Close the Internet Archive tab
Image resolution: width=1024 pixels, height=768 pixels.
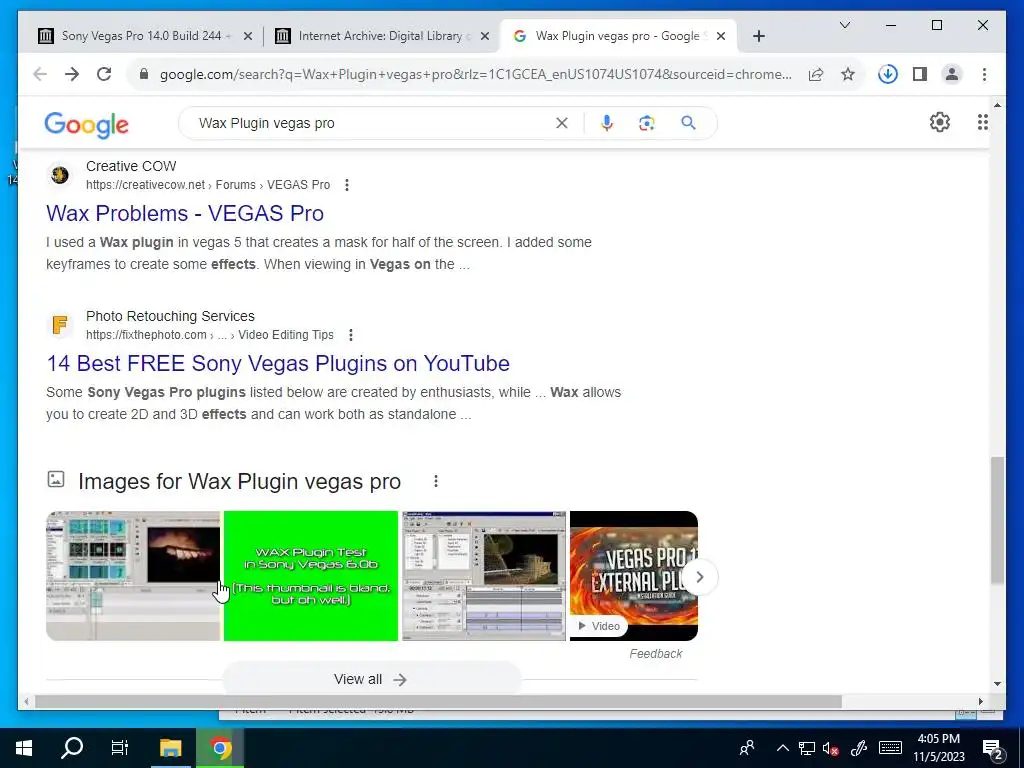pos(485,36)
